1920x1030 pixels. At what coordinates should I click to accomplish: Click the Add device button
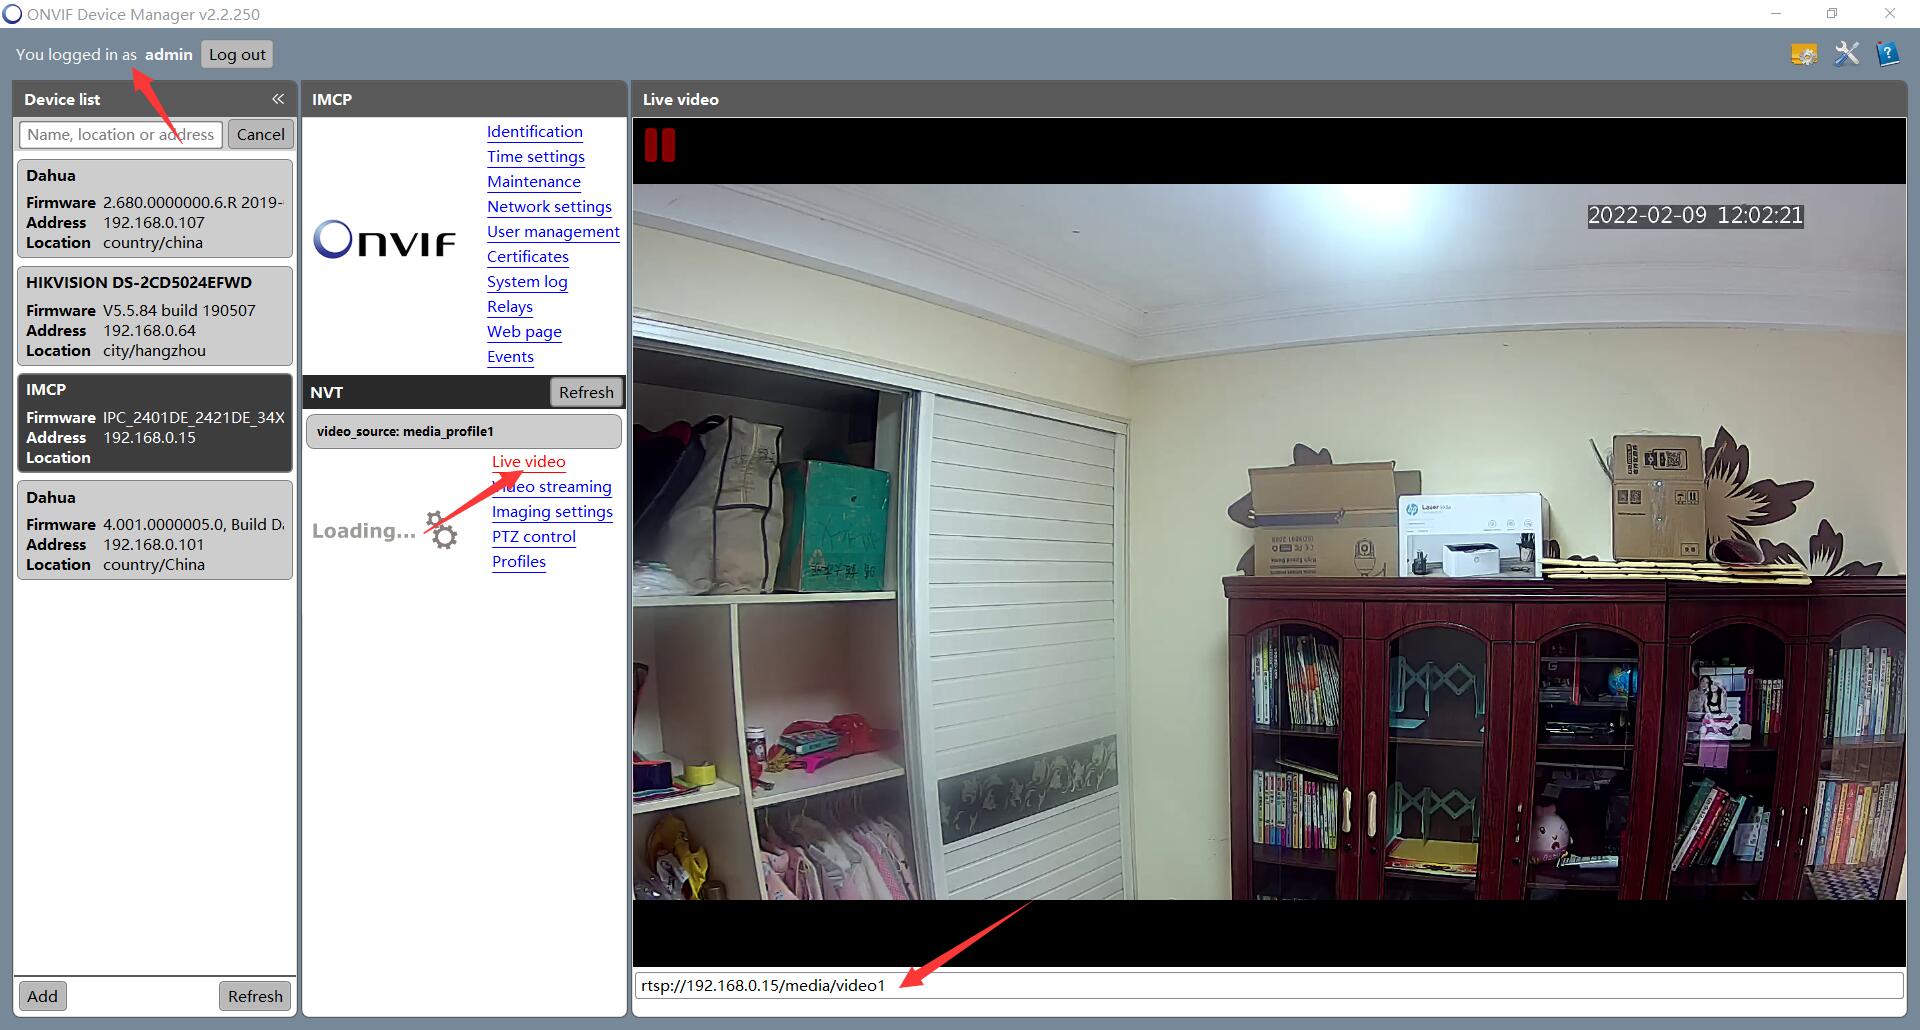(x=42, y=996)
